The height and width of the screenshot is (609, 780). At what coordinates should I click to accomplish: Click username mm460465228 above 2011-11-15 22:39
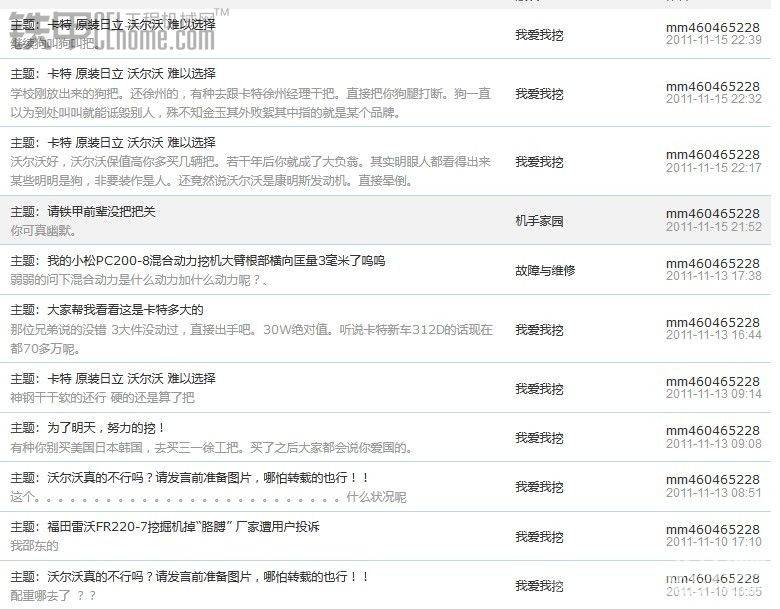pos(713,27)
